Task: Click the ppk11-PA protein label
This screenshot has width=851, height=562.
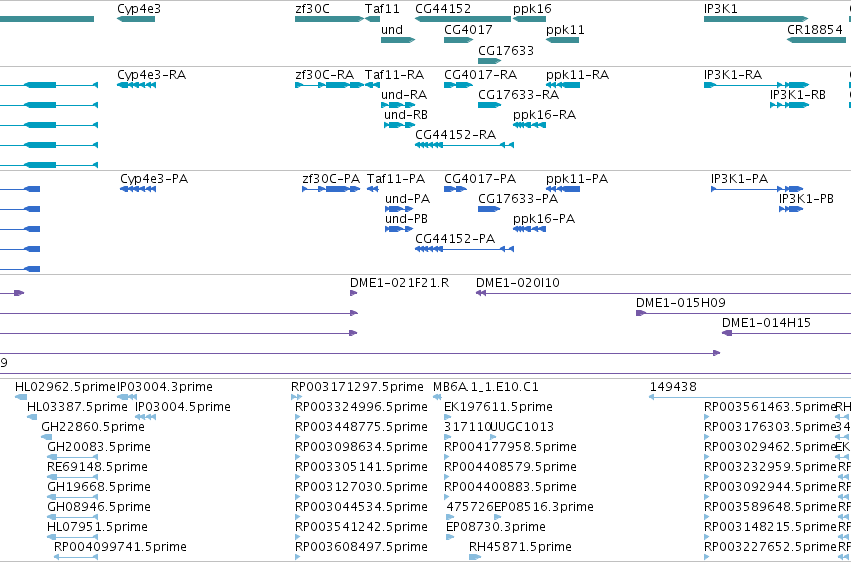Action: pos(577,178)
